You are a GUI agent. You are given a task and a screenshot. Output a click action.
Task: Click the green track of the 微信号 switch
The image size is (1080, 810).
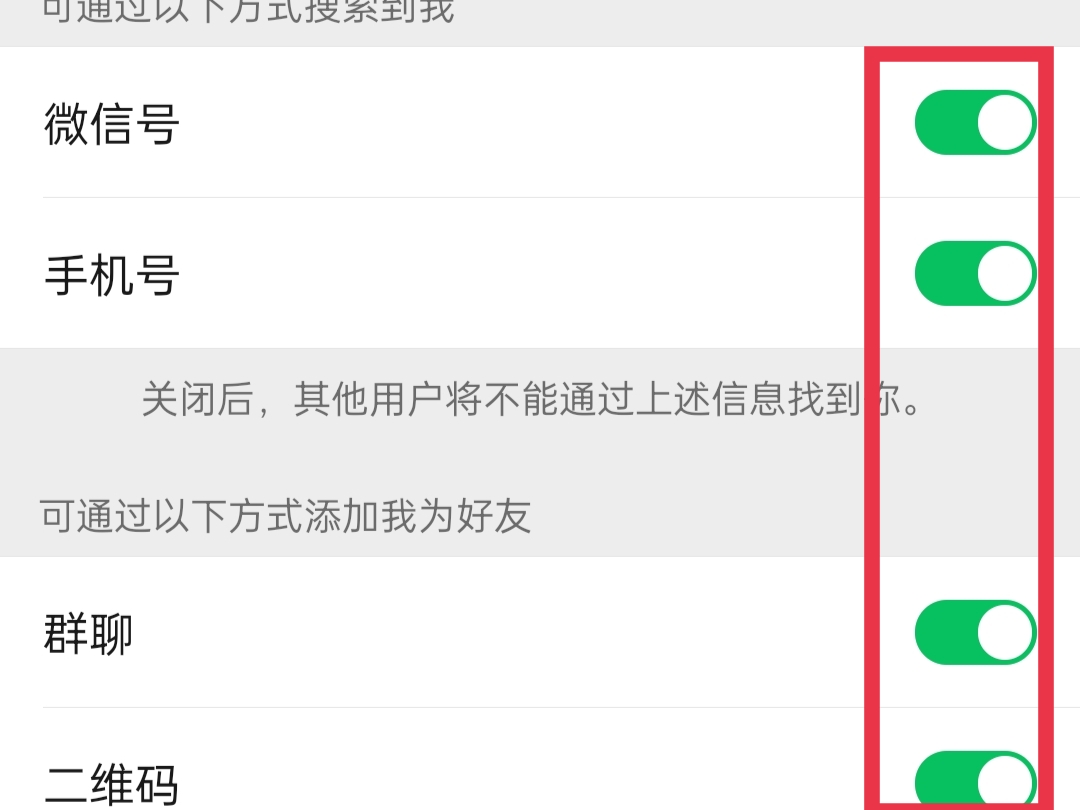pos(945,123)
